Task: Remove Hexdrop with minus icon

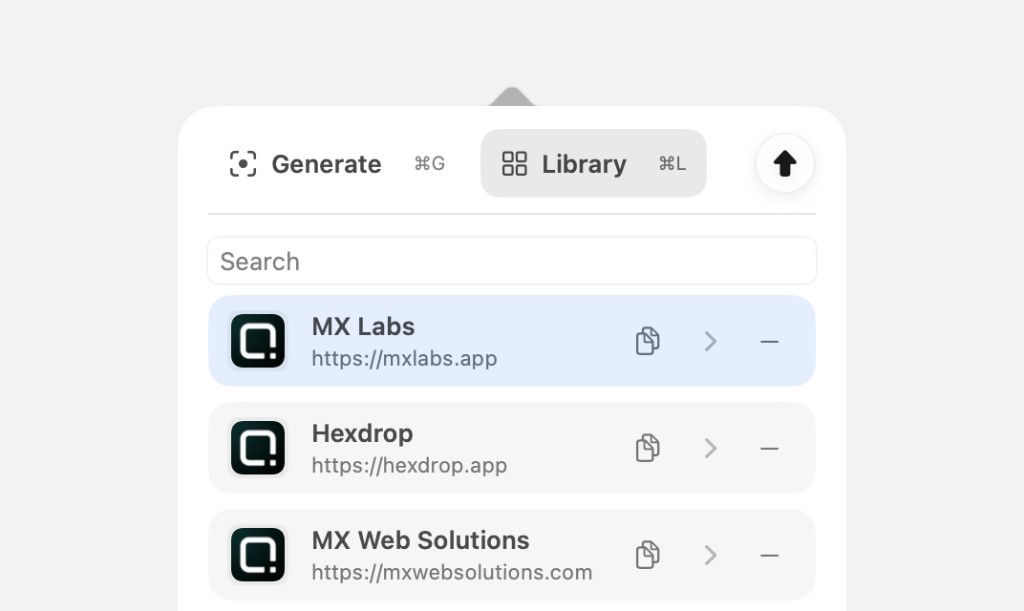Action: [769, 448]
